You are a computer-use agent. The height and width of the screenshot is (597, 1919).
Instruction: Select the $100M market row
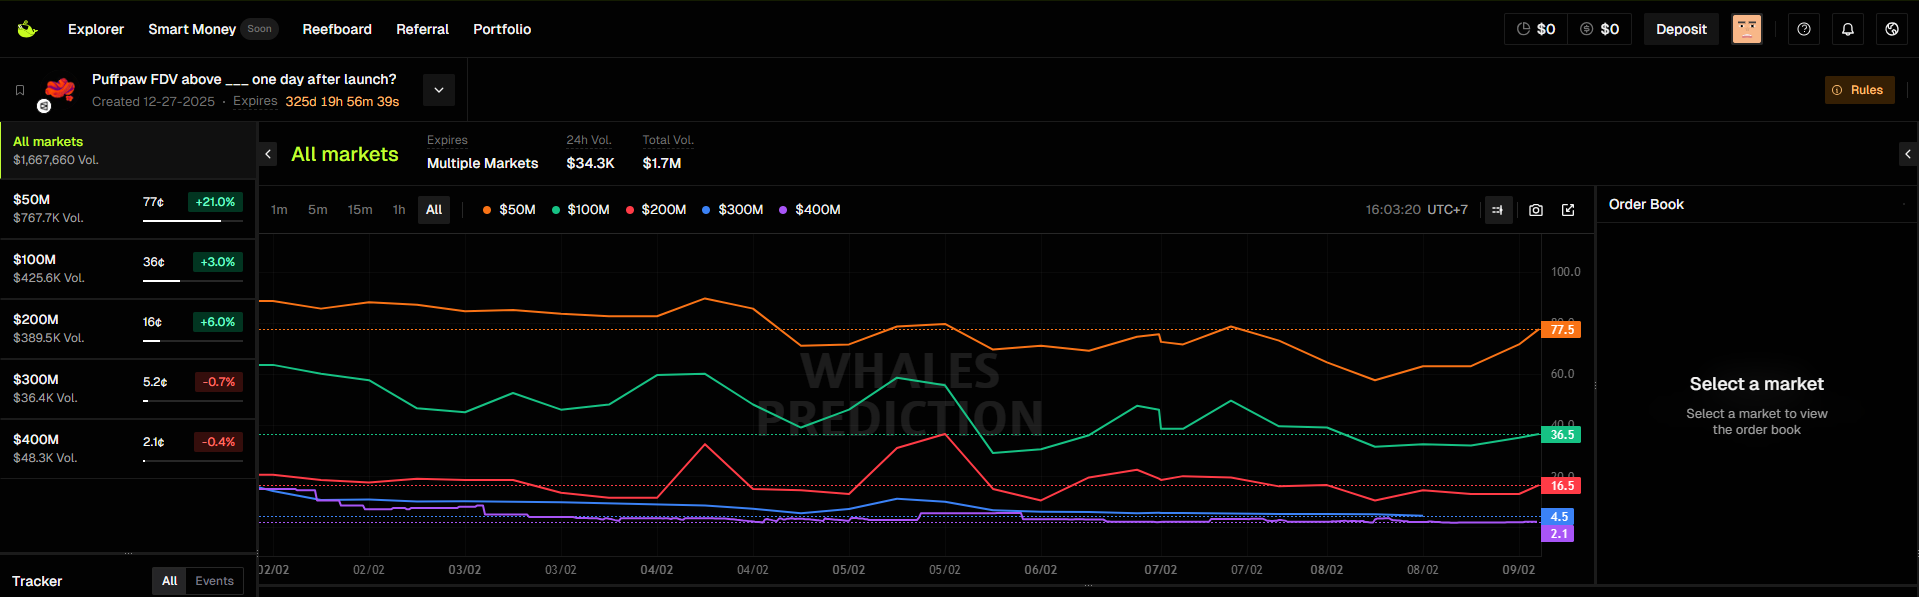(128, 269)
